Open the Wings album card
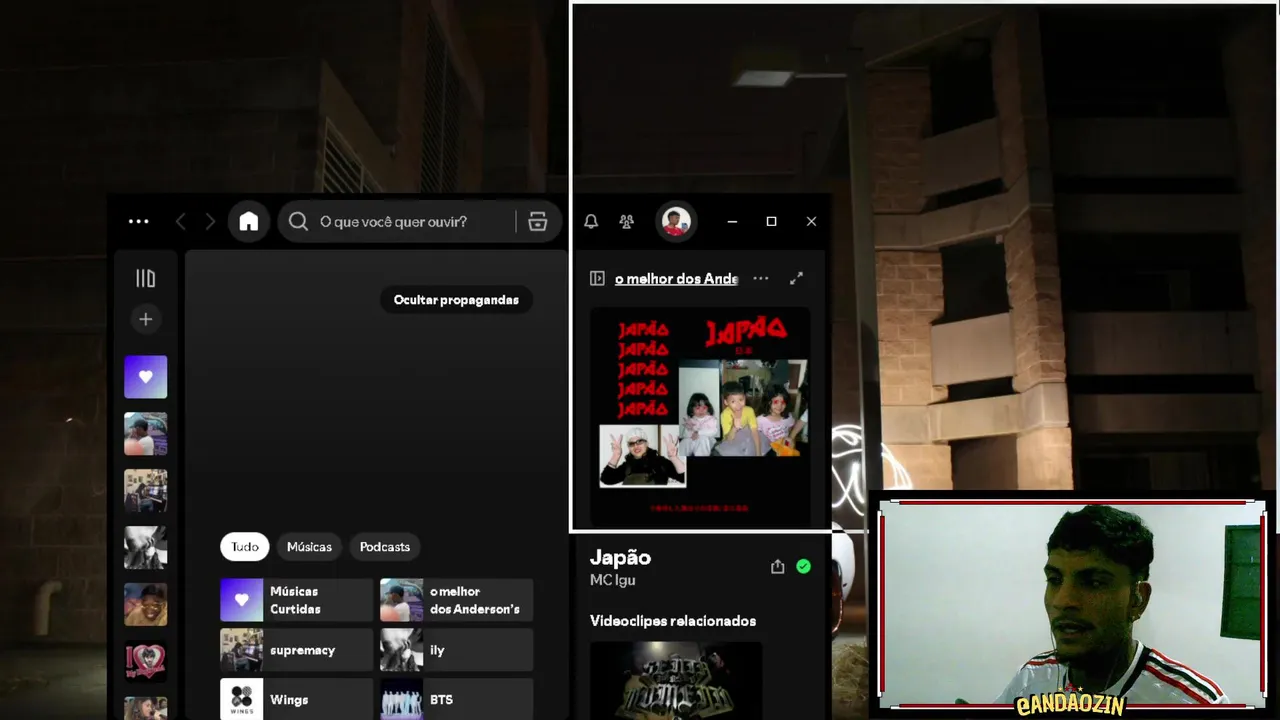This screenshot has width=1280, height=720. (296, 700)
